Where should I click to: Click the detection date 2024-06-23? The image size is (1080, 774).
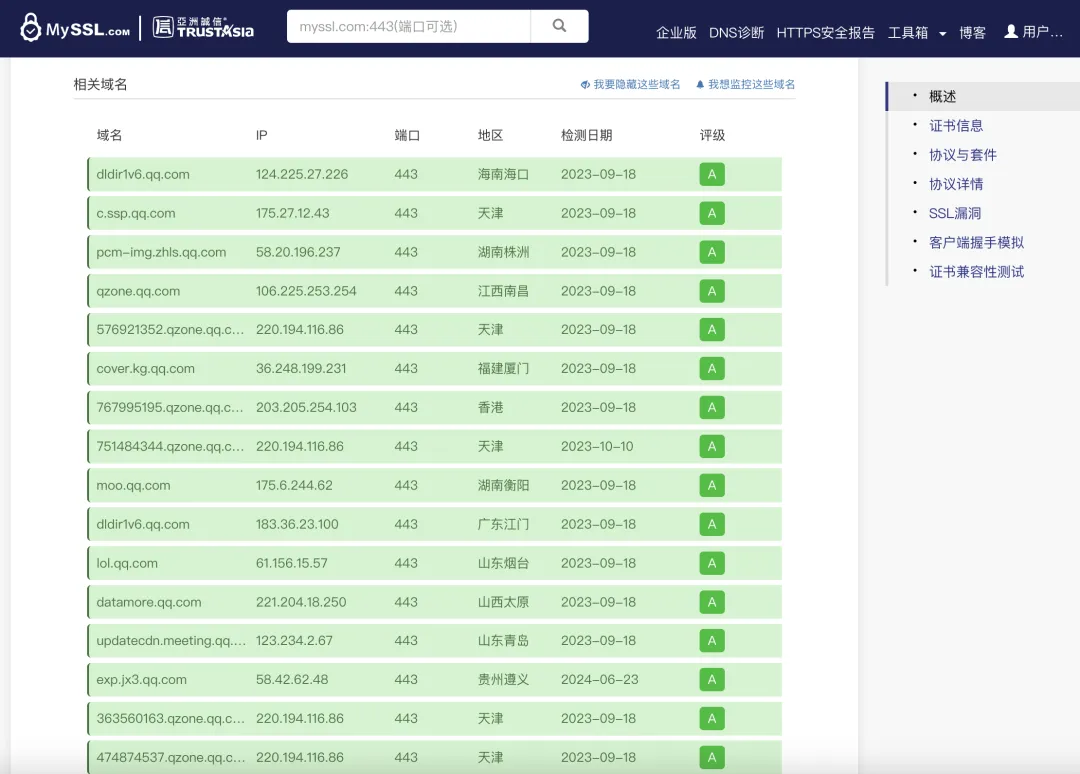click(600, 680)
